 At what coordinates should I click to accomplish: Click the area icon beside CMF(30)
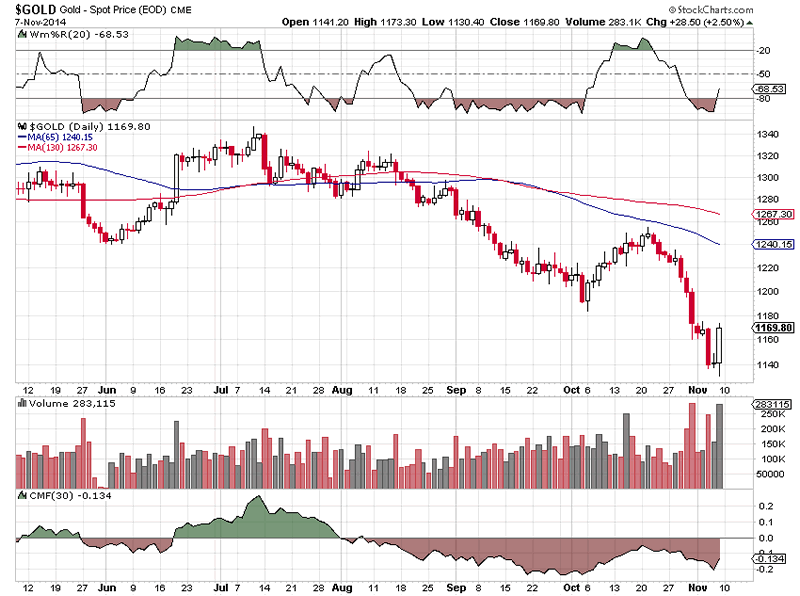point(22,495)
